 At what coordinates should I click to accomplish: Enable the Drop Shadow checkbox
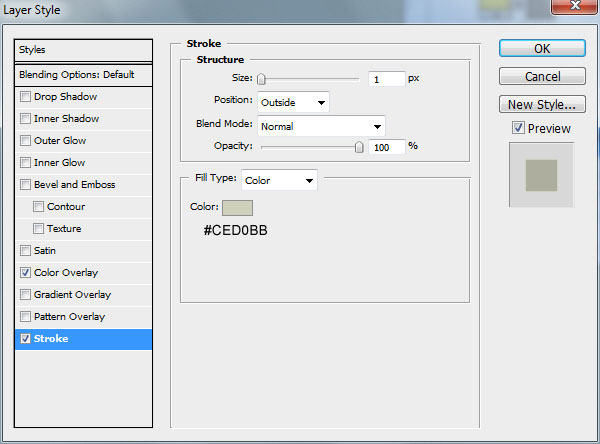(x=25, y=96)
